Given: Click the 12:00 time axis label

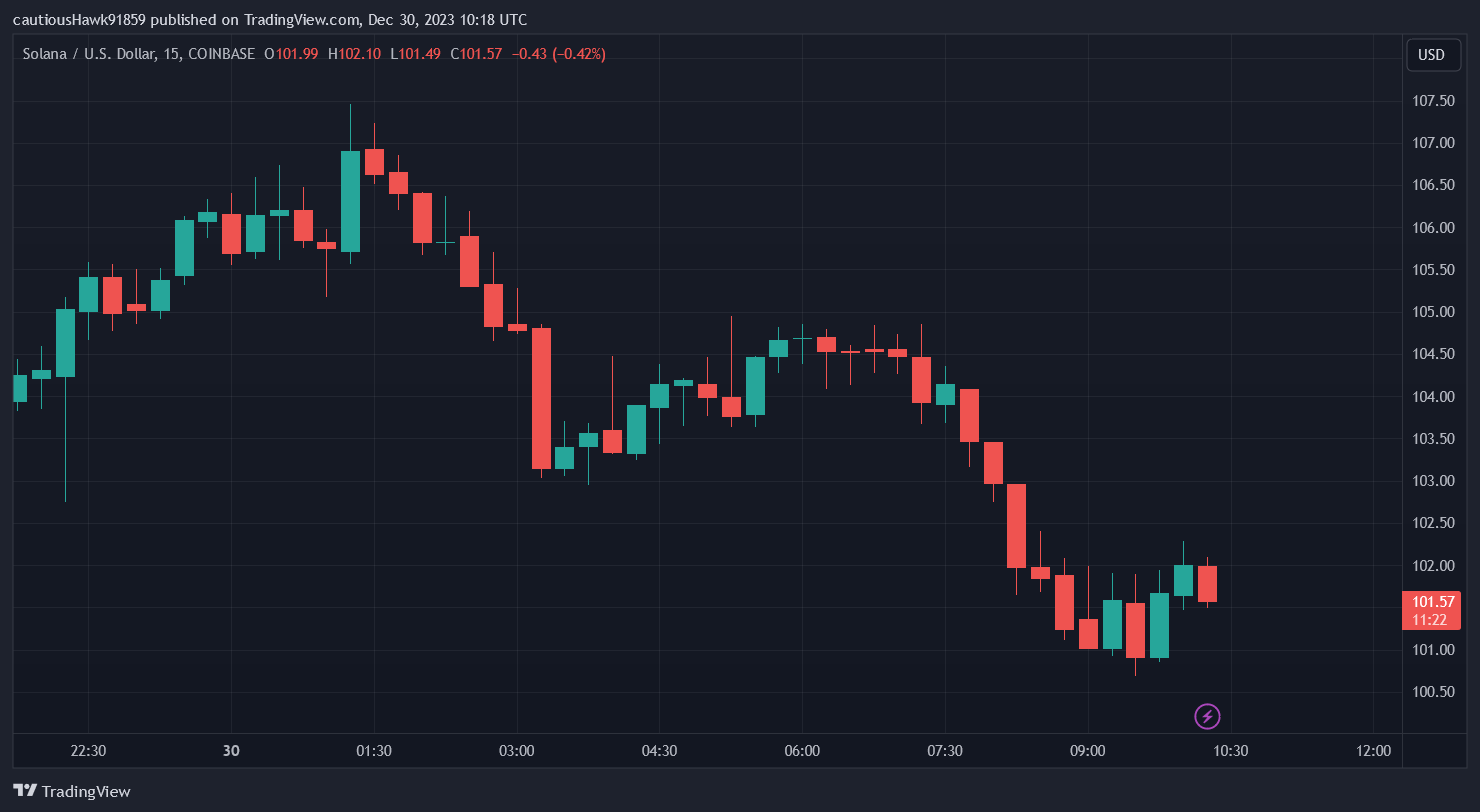Looking at the screenshot, I should tap(1373, 751).
